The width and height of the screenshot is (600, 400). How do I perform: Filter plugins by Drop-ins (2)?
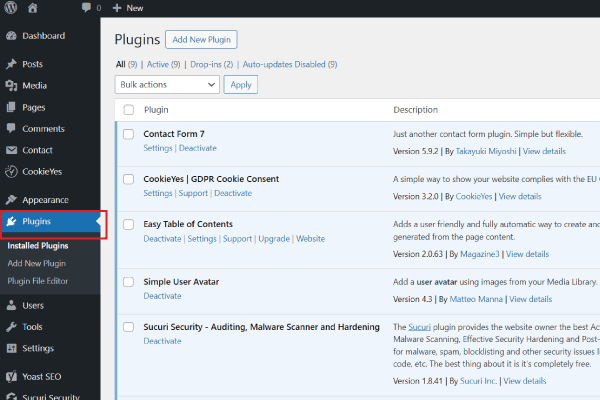click(212, 64)
